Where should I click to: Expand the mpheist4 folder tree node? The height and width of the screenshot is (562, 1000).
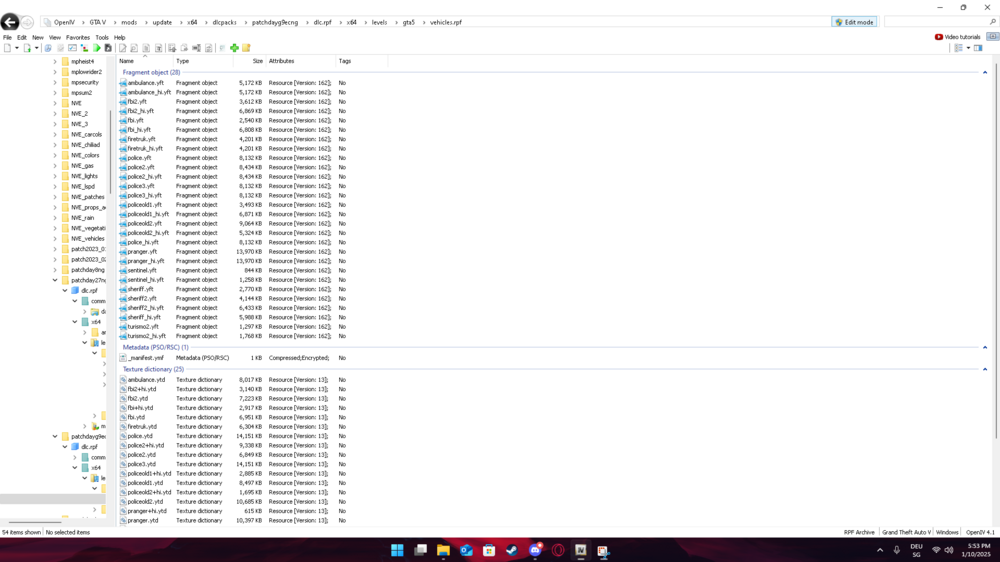pos(55,62)
